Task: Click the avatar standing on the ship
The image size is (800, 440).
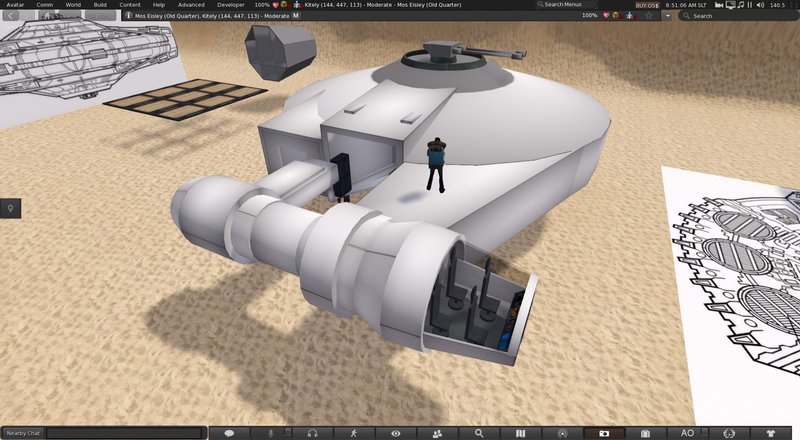Action: (x=436, y=164)
